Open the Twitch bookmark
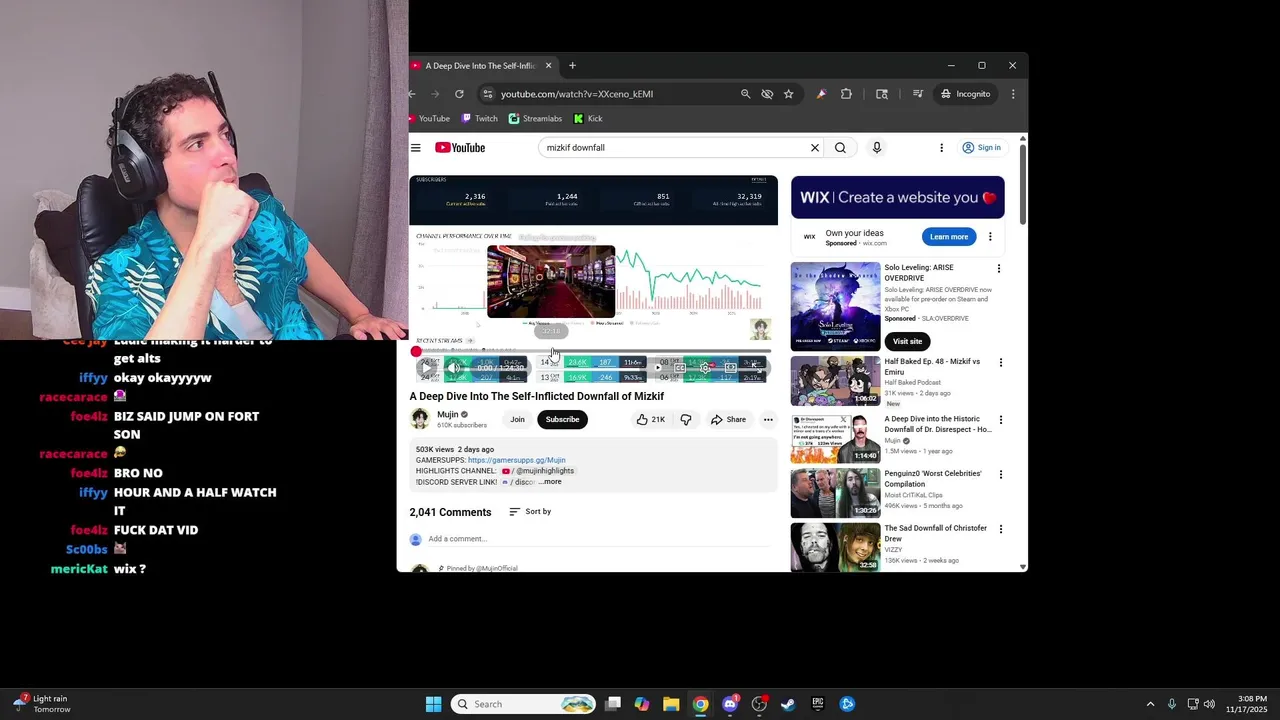The height and width of the screenshot is (720, 1280). pyautogui.click(x=479, y=118)
